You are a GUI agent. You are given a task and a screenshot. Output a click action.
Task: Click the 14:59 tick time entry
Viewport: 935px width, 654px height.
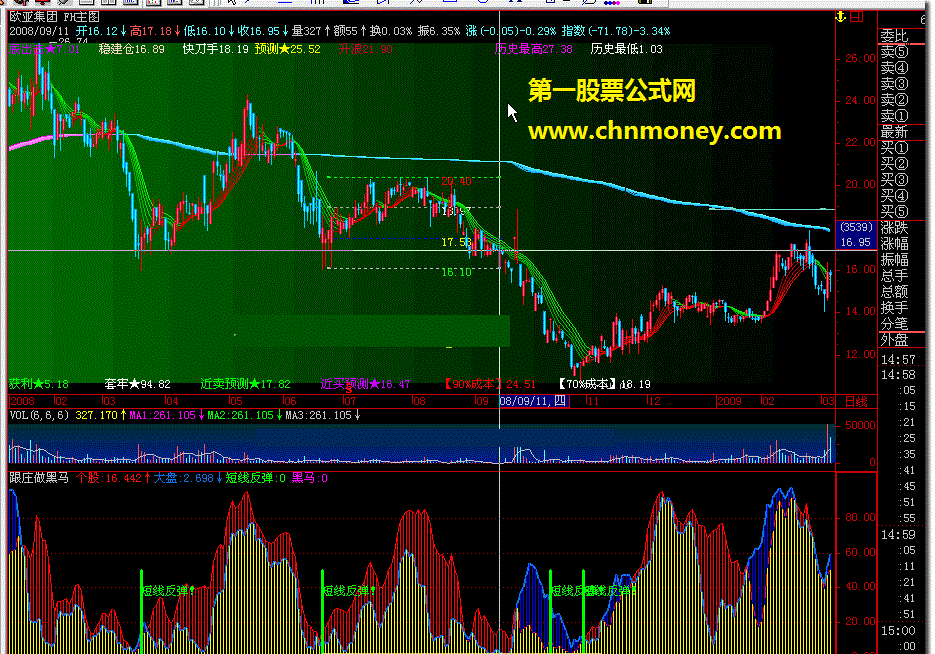898,535
